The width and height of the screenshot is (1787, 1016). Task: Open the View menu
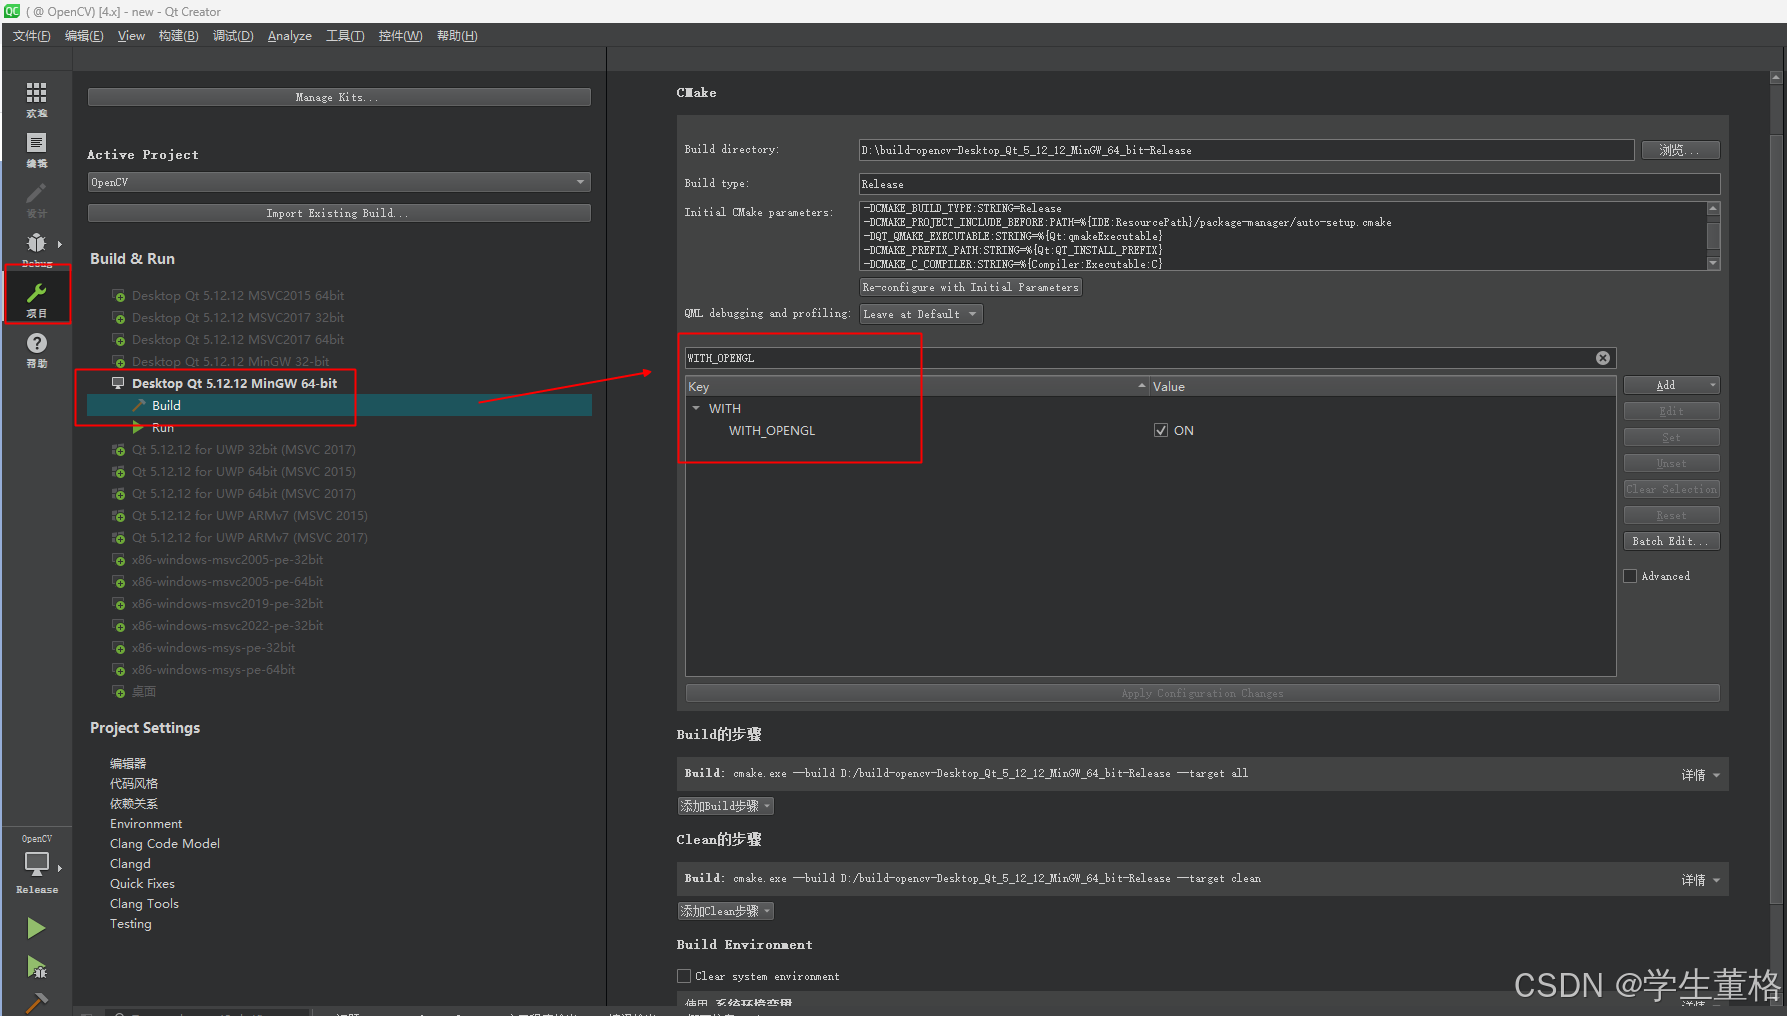point(131,36)
